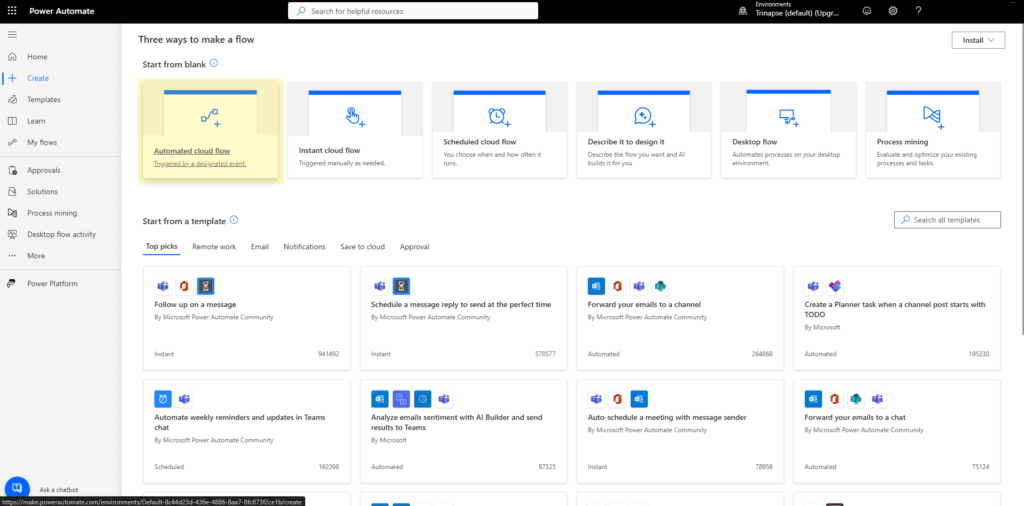Click the feedback smiley face icon

tap(866, 11)
